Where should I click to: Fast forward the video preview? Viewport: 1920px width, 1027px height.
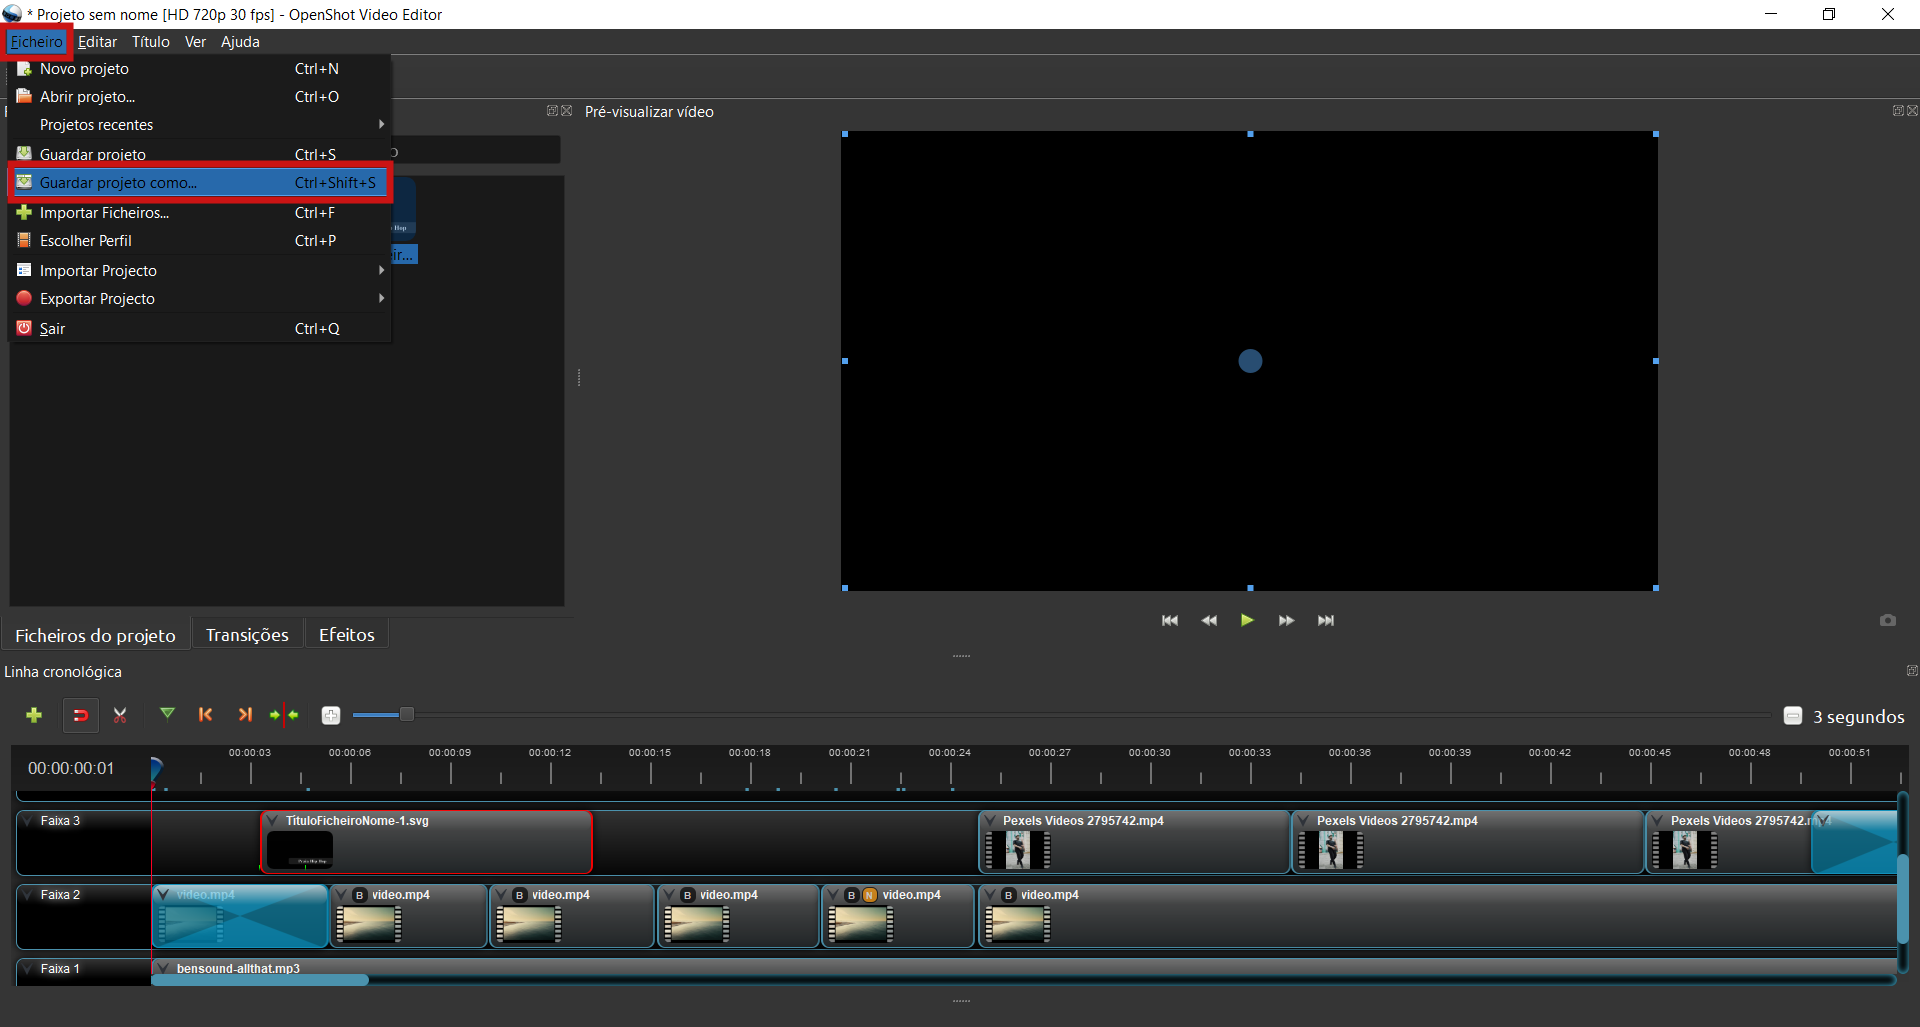(1286, 621)
